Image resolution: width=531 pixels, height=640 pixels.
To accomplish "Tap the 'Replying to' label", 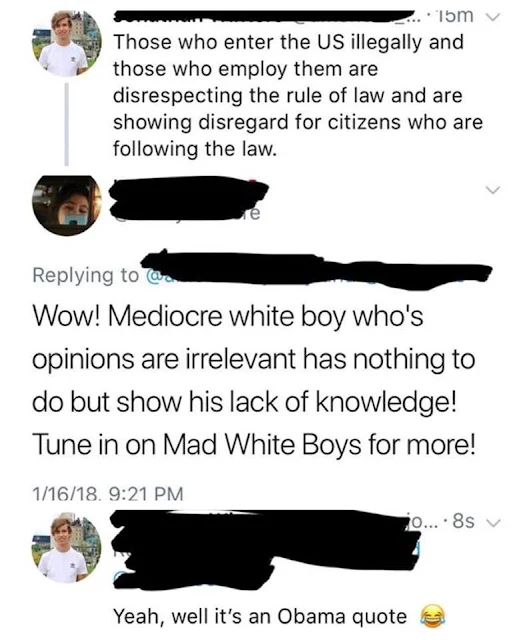I will (86, 275).
